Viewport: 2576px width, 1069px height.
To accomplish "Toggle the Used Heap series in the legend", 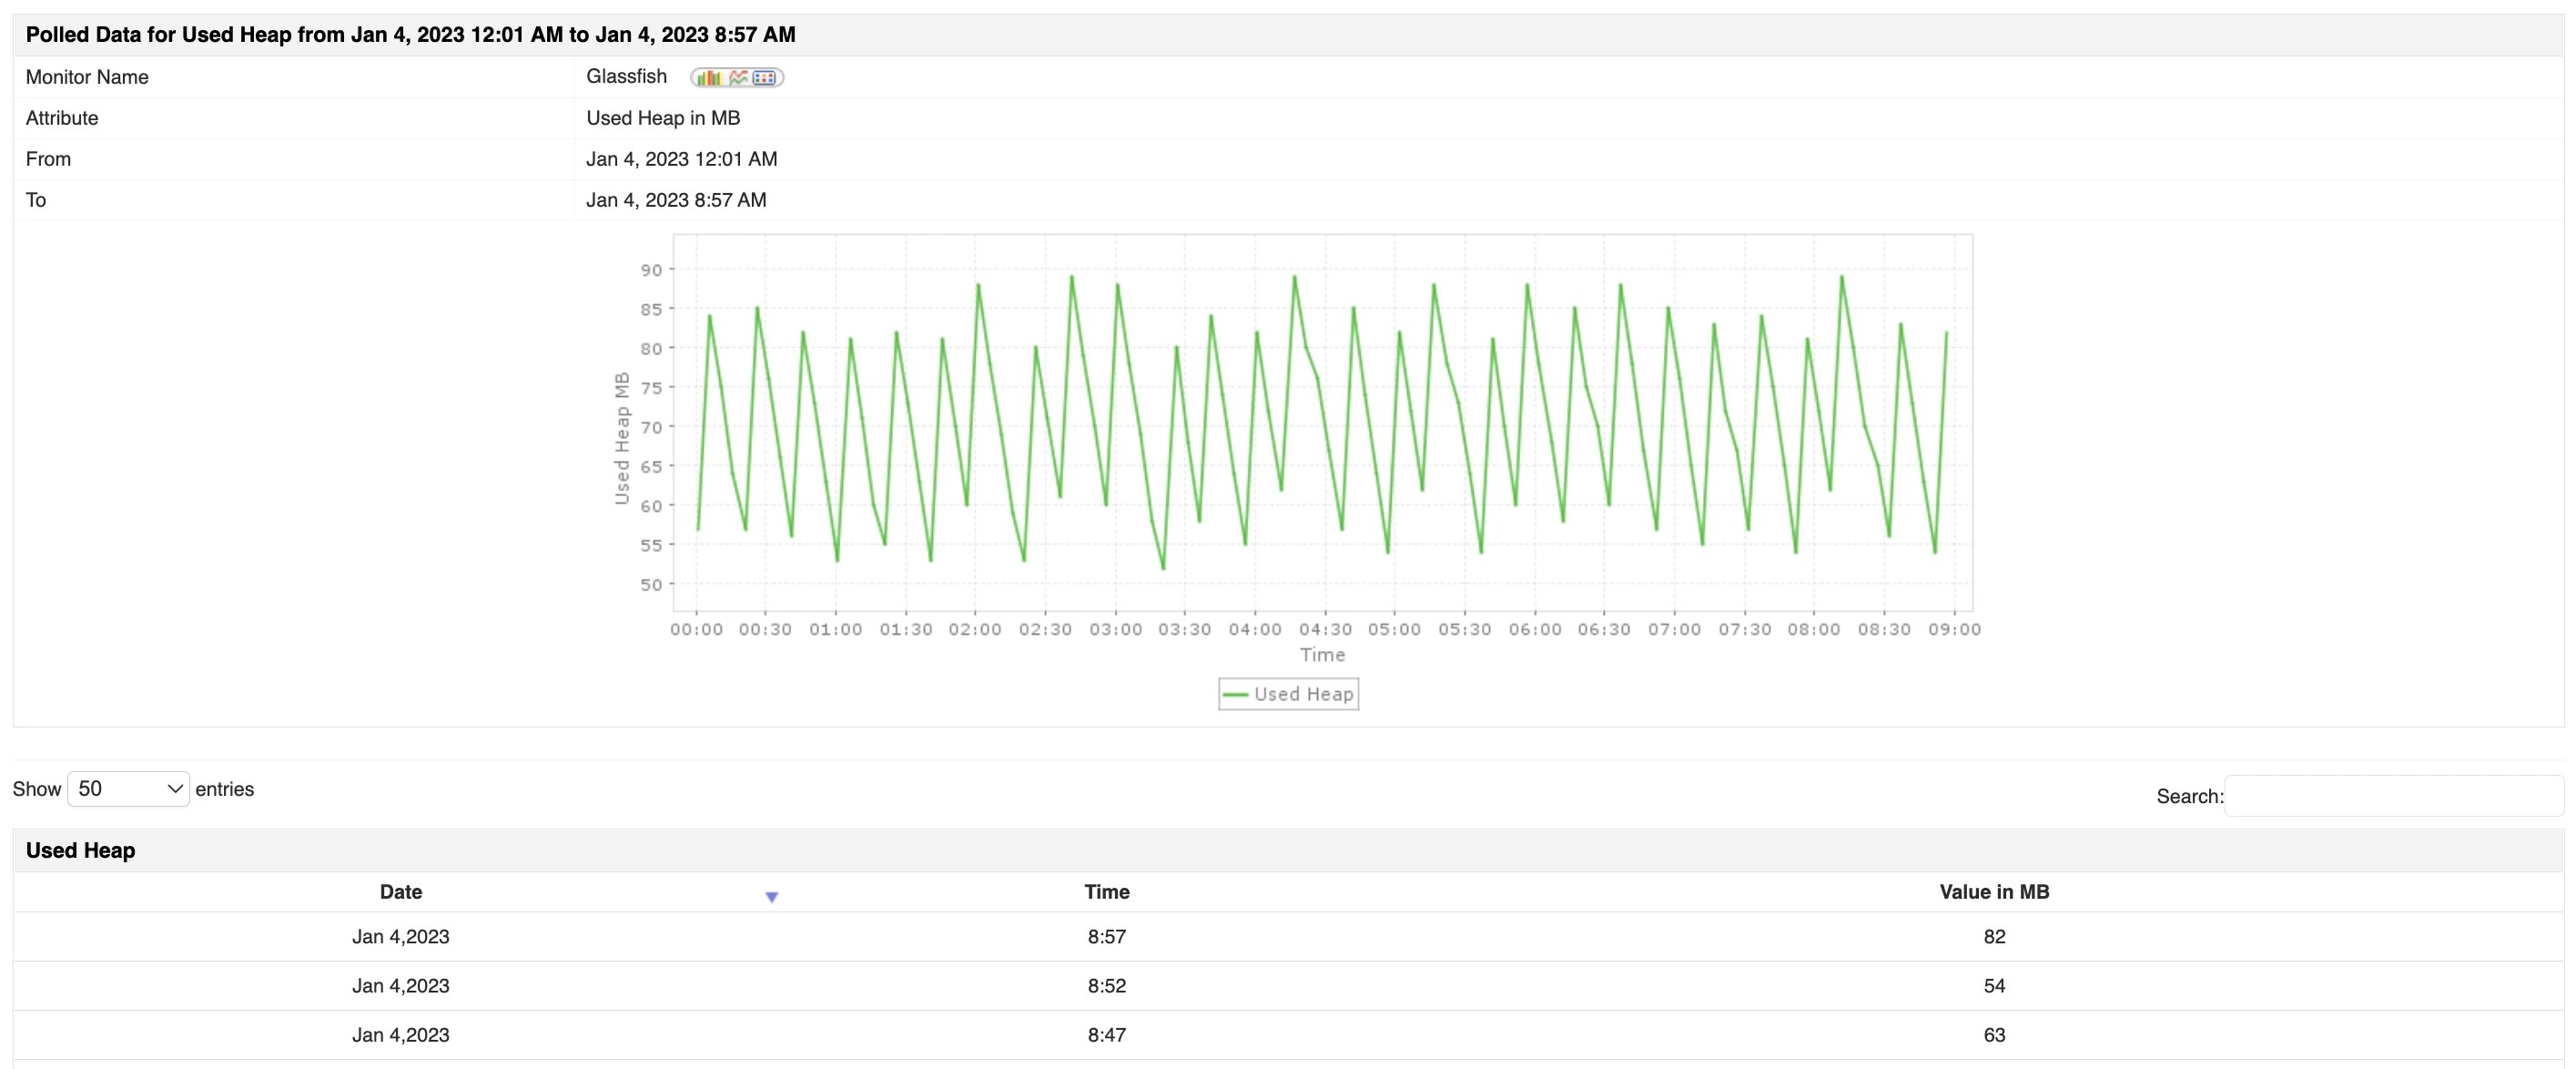I will pos(1288,693).
